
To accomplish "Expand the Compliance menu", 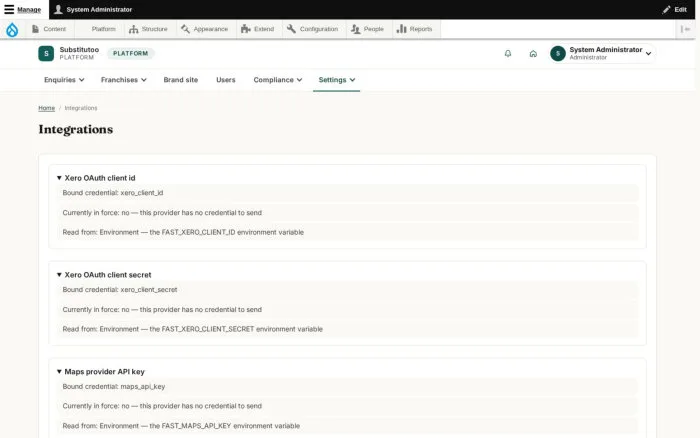I will click(278, 80).
